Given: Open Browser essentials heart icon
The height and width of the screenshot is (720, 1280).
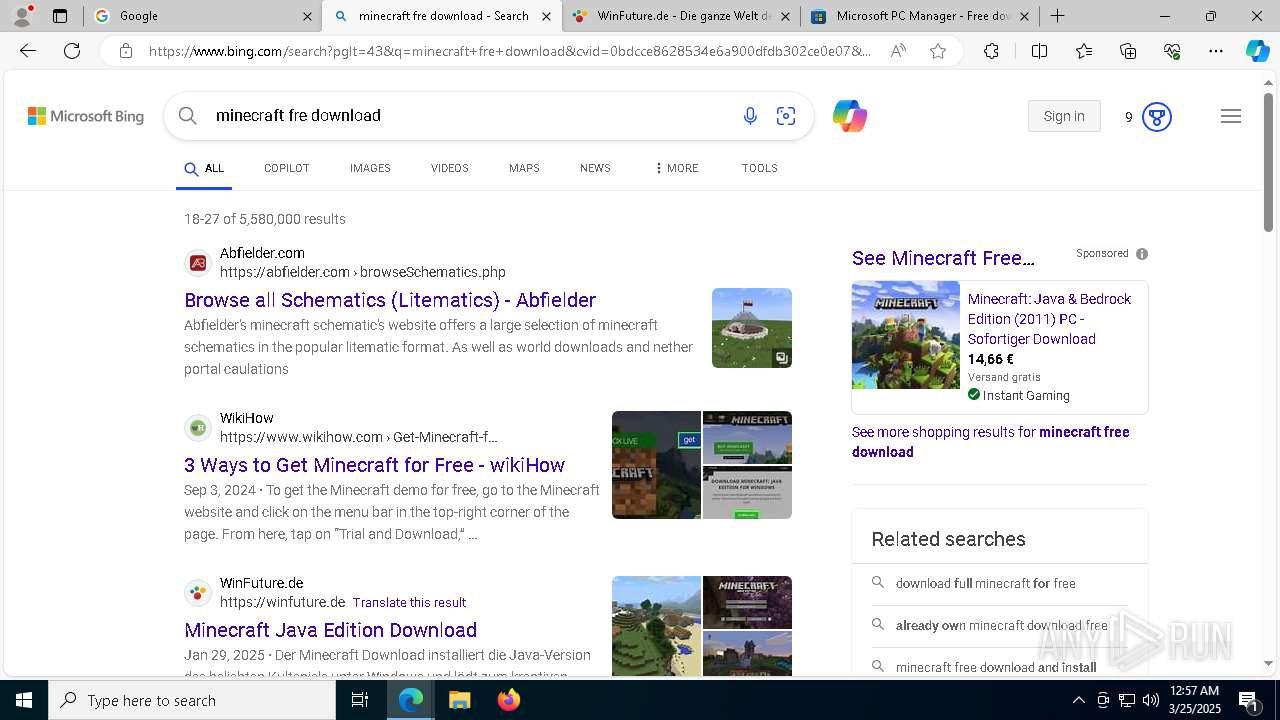Looking at the screenshot, I should 1172,51.
